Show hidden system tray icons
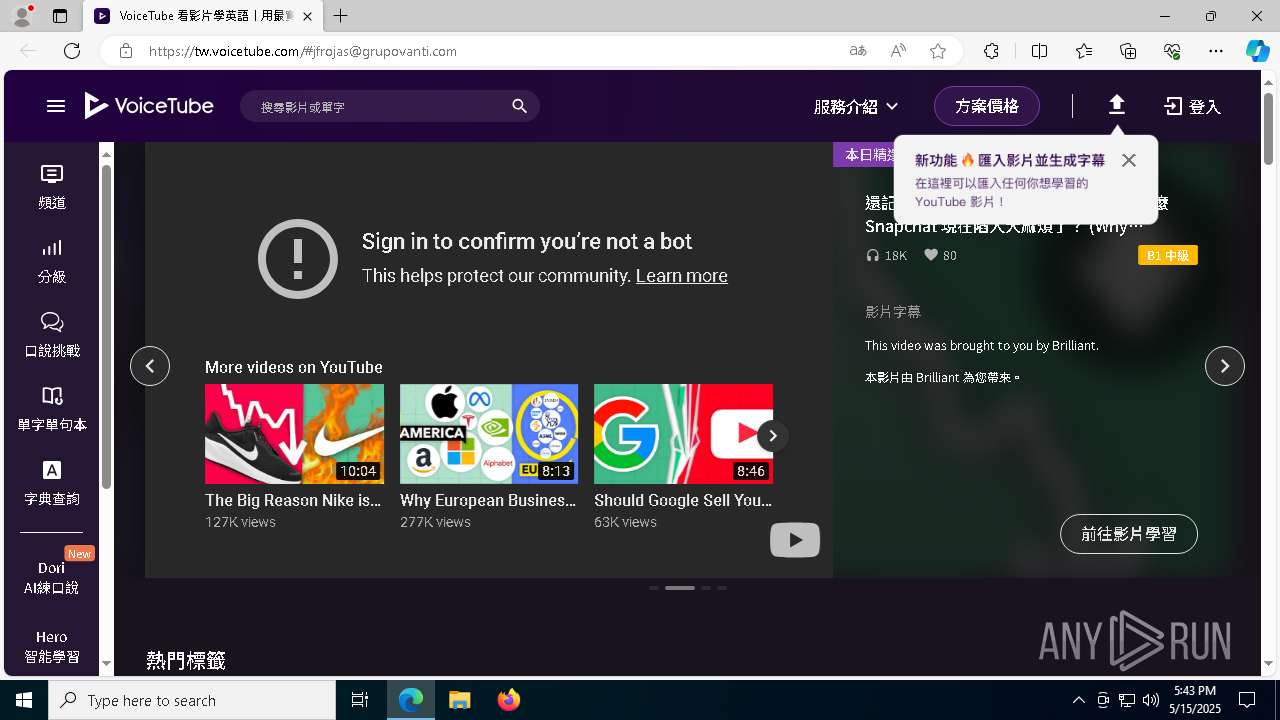 tap(1078, 700)
